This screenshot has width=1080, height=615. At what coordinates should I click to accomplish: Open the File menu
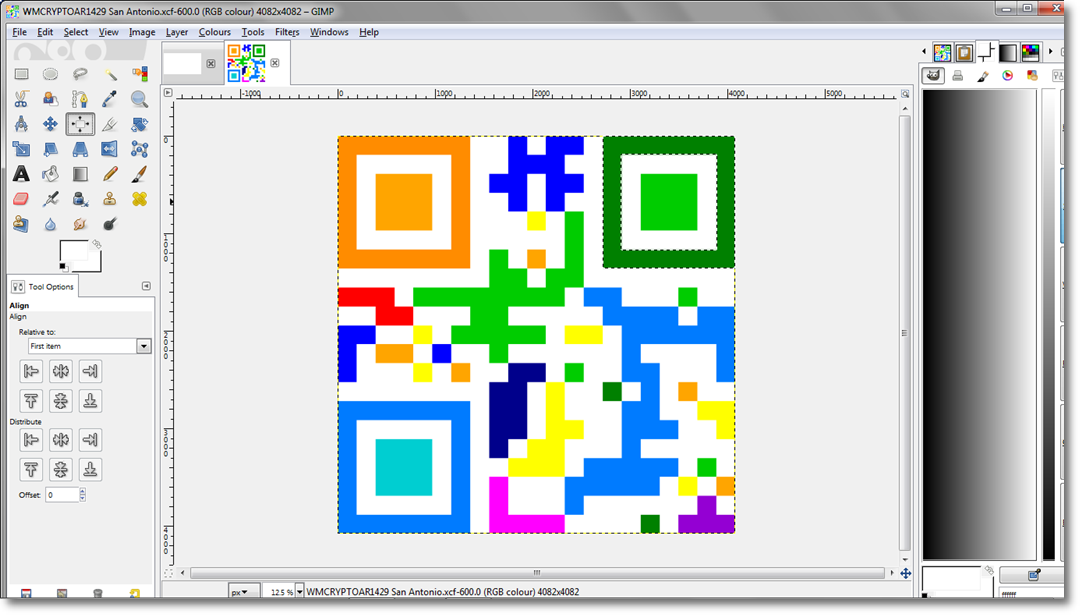(x=19, y=32)
